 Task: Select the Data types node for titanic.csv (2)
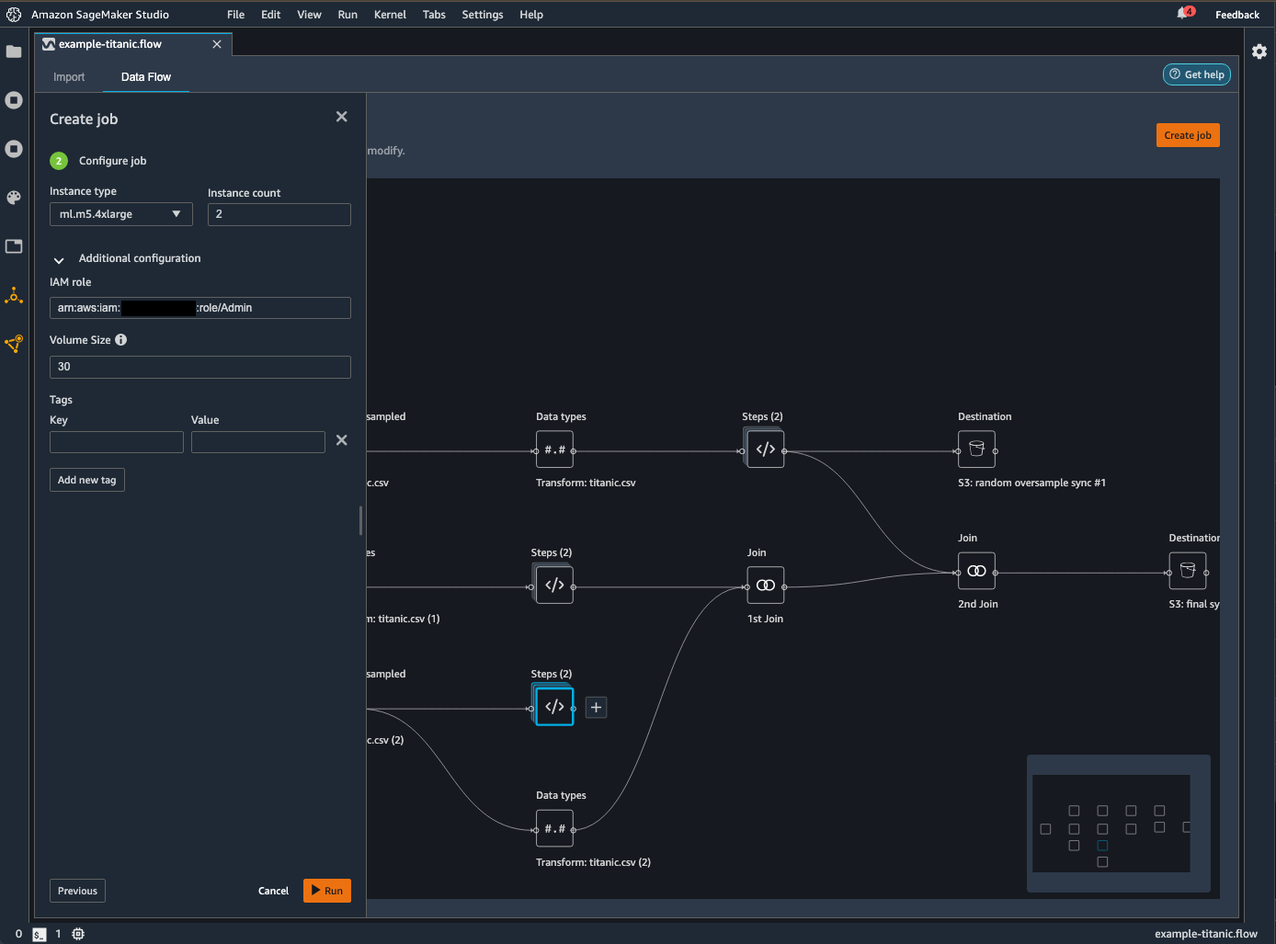point(555,828)
